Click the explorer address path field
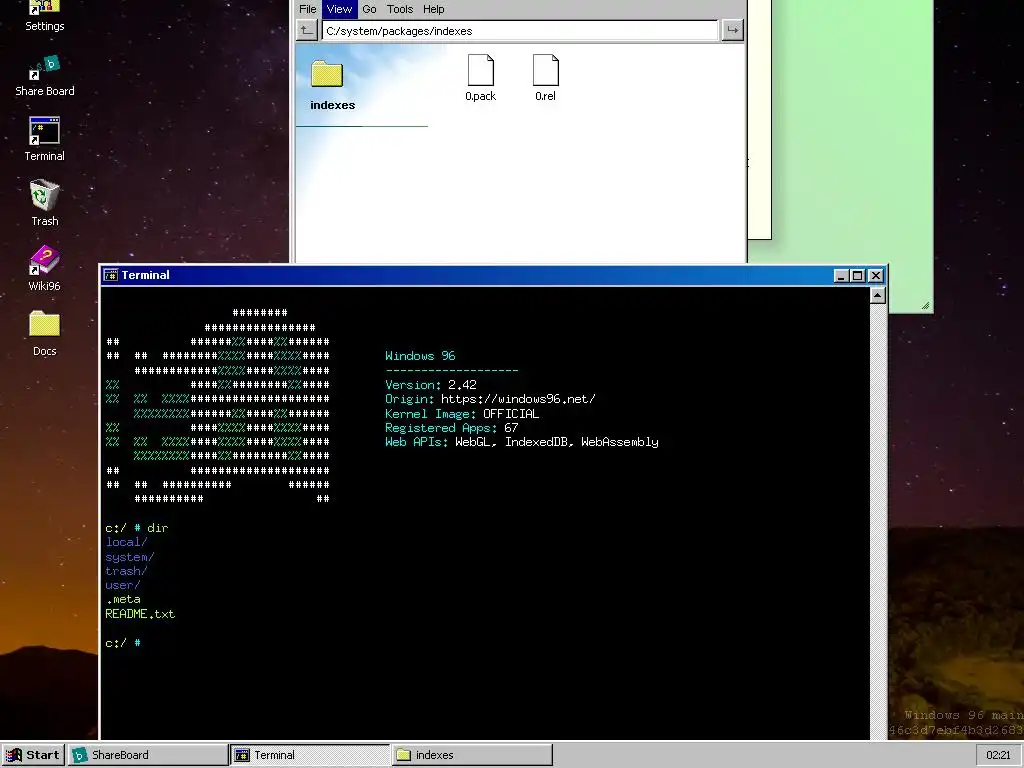The image size is (1024, 768). point(520,31)
